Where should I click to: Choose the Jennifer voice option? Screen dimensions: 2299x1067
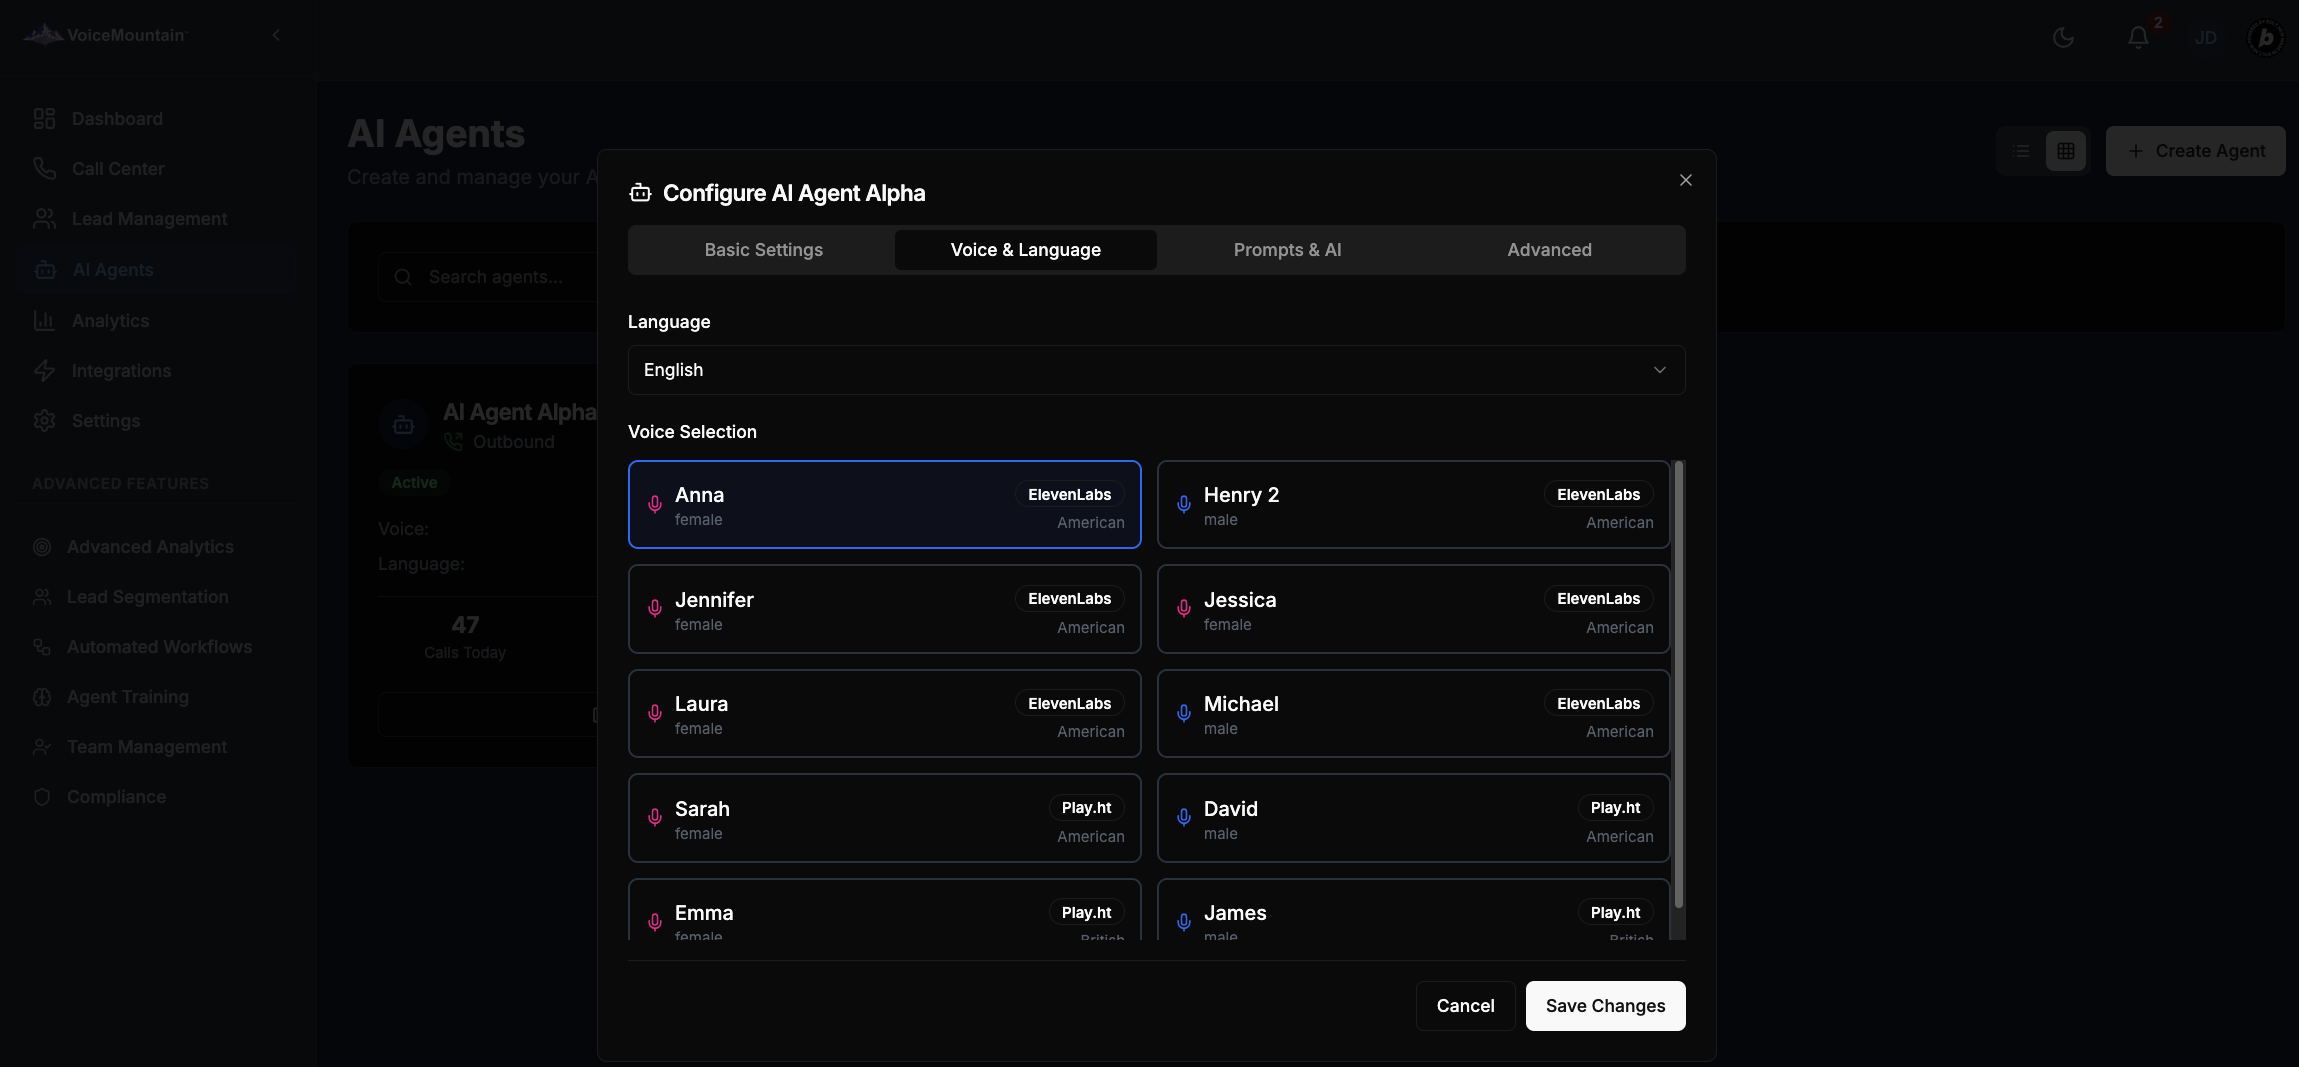point(885,609)
